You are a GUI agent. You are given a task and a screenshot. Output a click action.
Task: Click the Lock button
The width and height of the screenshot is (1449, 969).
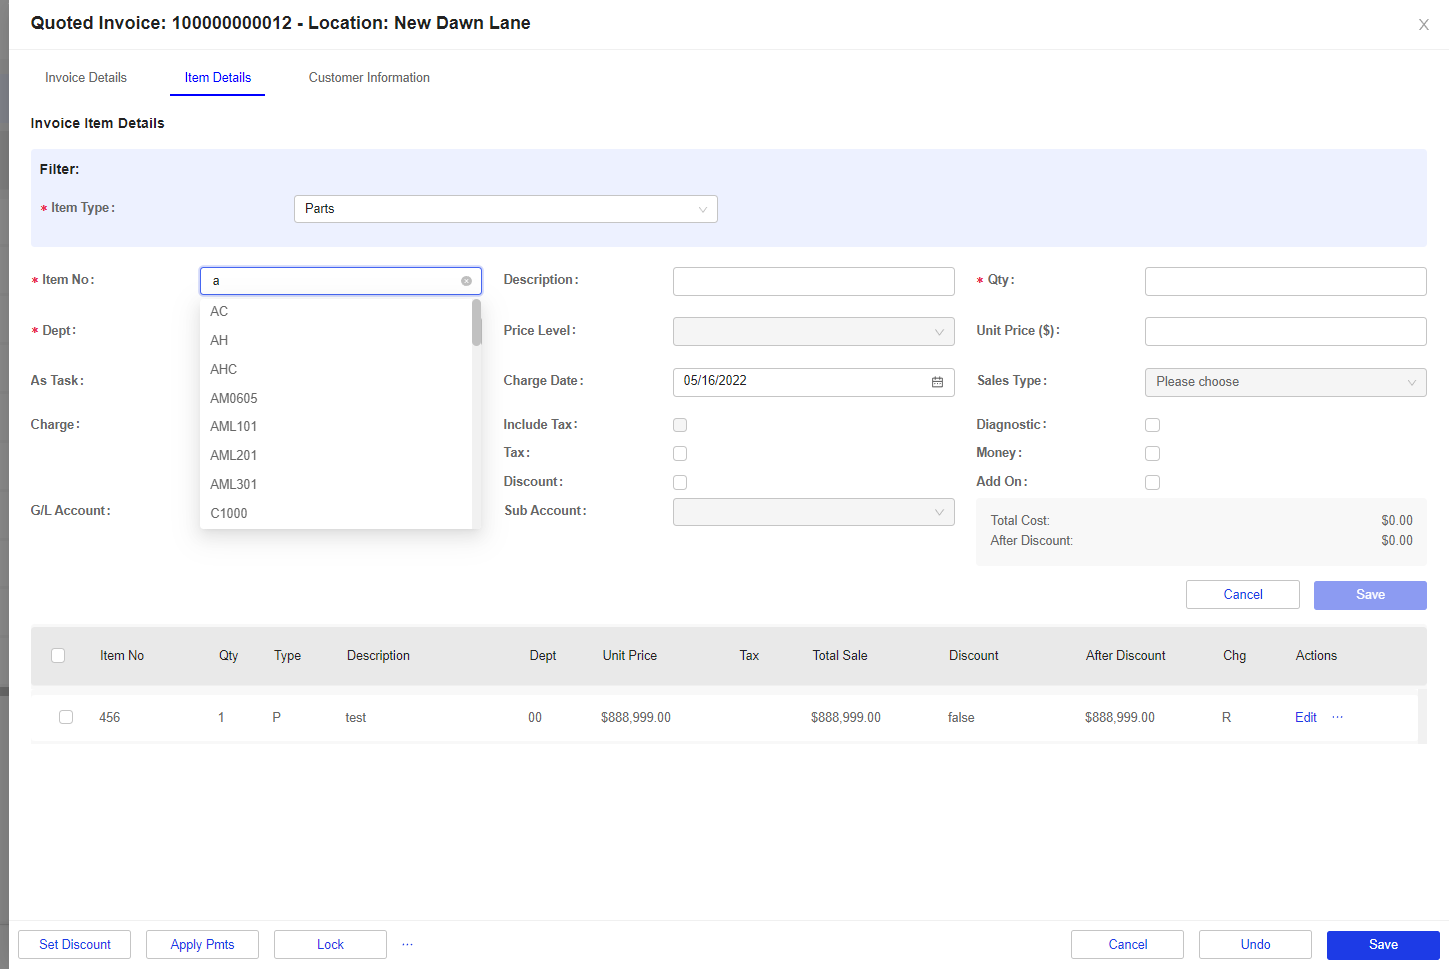330,944
